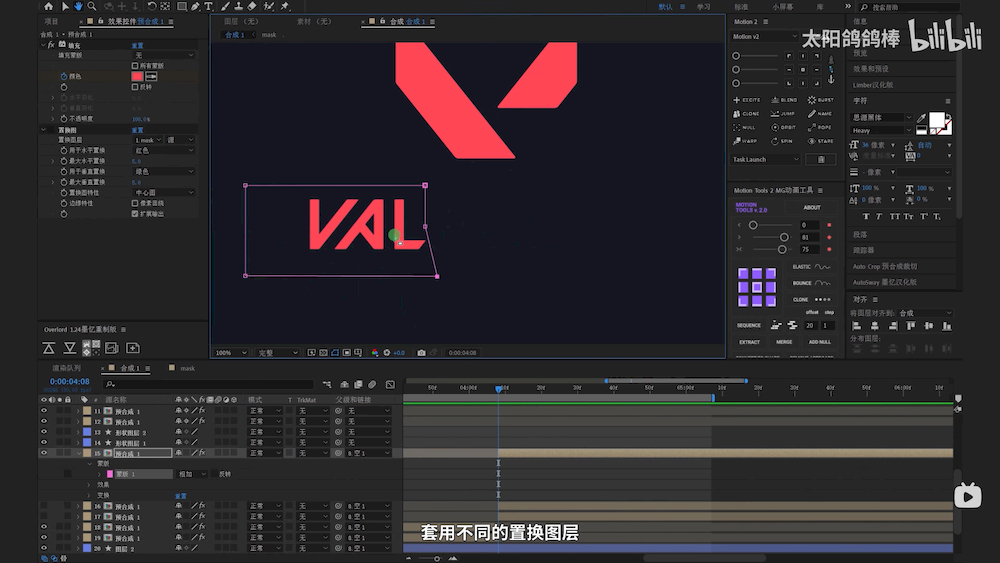Image resolution: width=1000 pixels, height=563 pixels.
Task: Select the Eraser tool
Action: [252, 6]
